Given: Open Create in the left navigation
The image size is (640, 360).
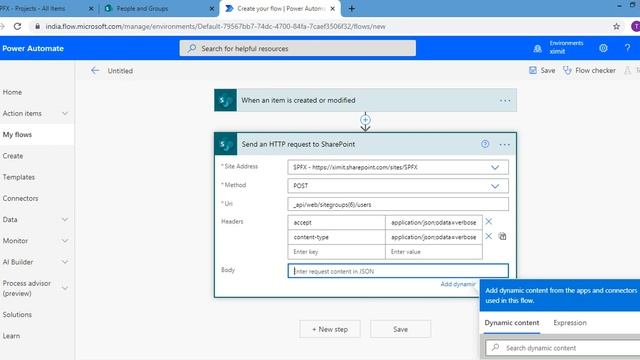Looking at the screenshot, I should click(13, 156).
